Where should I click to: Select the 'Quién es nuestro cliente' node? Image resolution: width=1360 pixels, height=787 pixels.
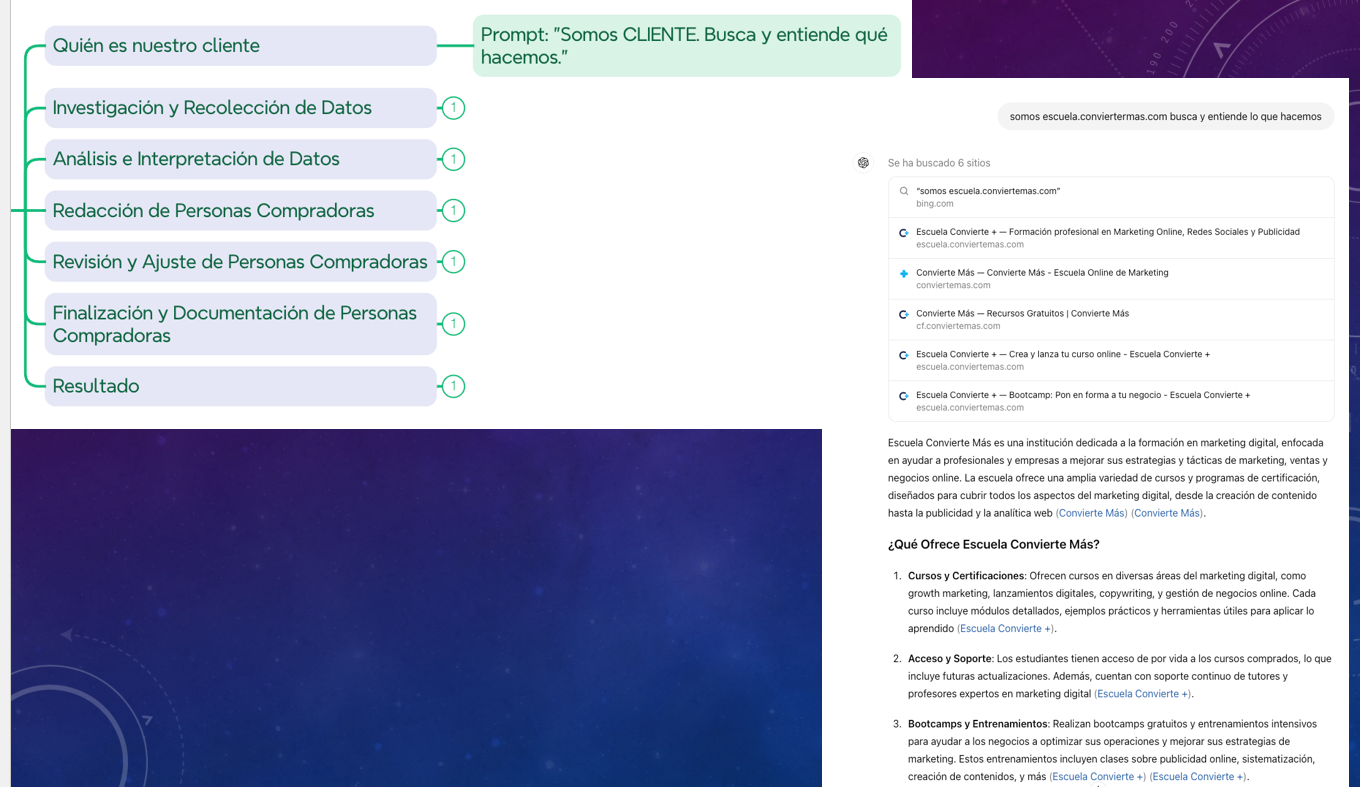pyautogui.click(x=240, y=46)
